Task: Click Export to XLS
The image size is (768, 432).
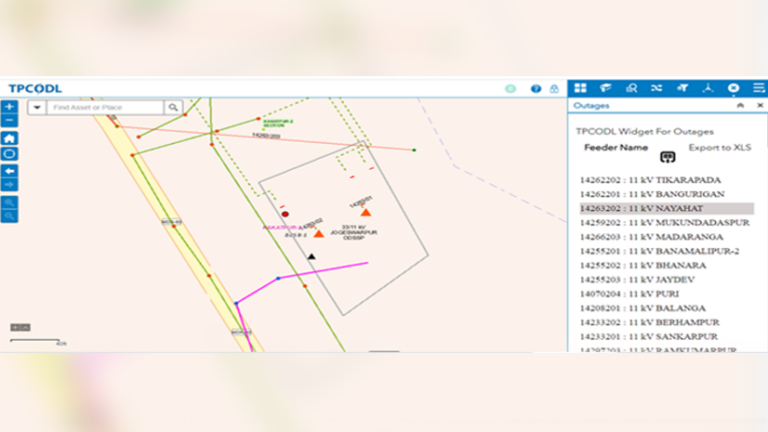Action: [x=721, y=147]
